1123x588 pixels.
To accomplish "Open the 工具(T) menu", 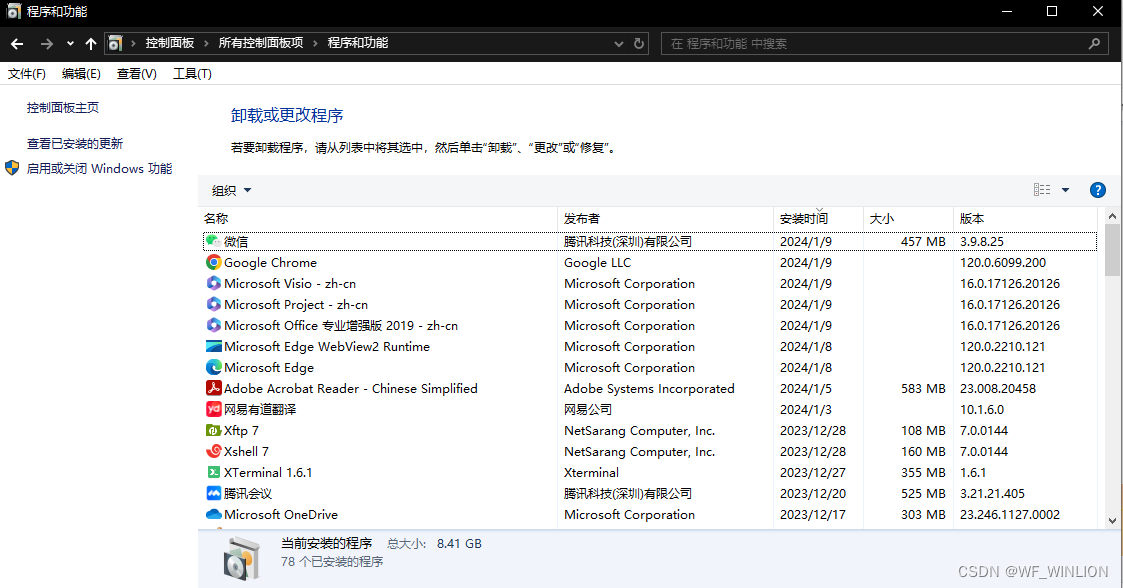I will coord(193,74).
